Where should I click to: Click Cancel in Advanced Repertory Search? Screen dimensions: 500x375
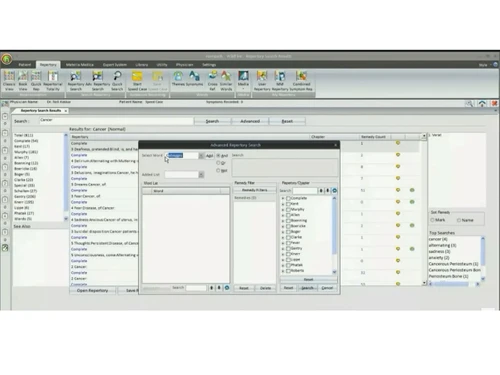(327, 288)
